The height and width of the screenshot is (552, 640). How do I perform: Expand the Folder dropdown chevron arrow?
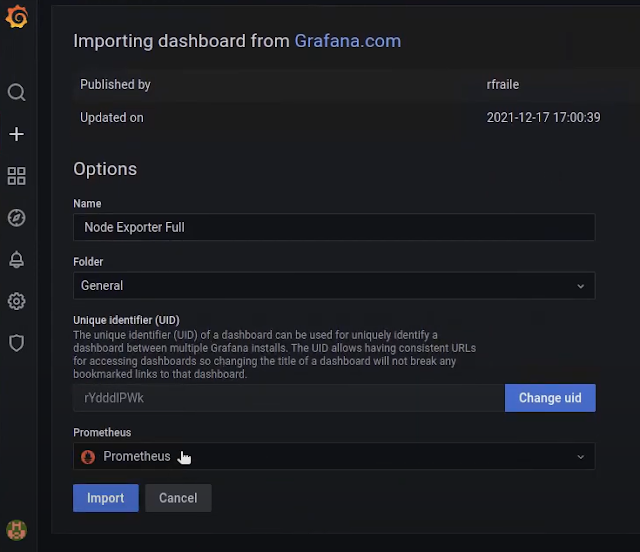click(580, 286)
